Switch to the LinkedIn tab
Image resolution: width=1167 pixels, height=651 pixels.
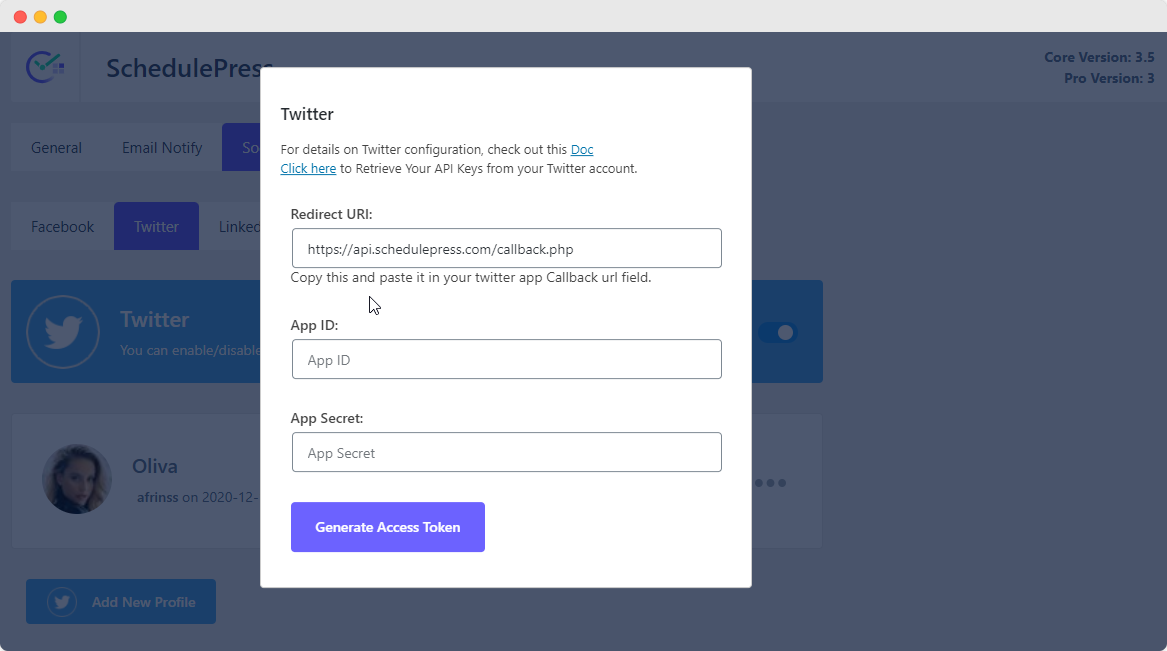point(239,226)
